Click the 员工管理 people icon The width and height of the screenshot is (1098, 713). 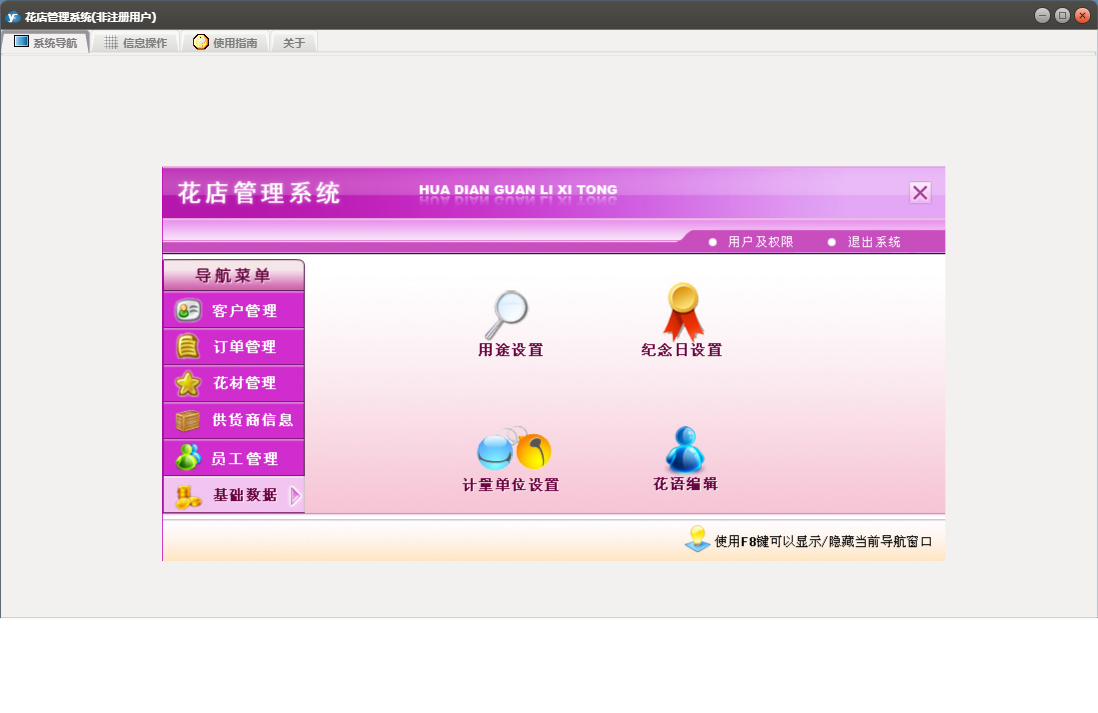188,457
